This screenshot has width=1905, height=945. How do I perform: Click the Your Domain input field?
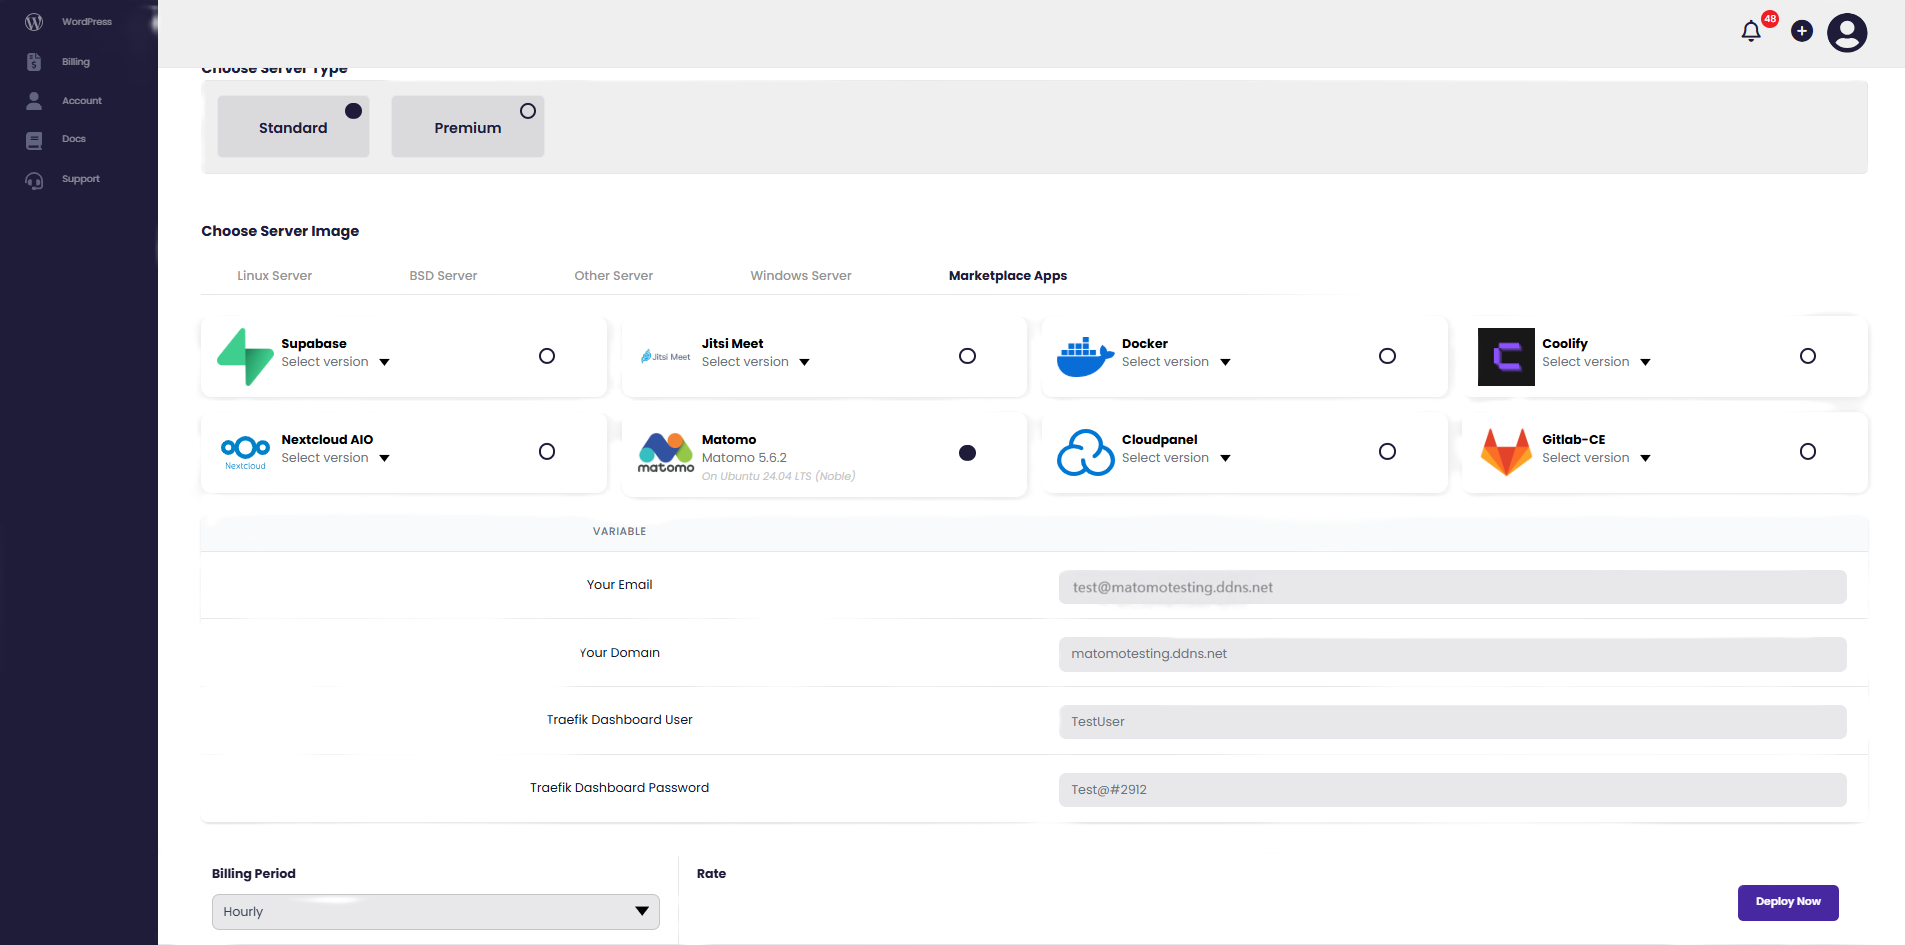(x=1452, y=654)
